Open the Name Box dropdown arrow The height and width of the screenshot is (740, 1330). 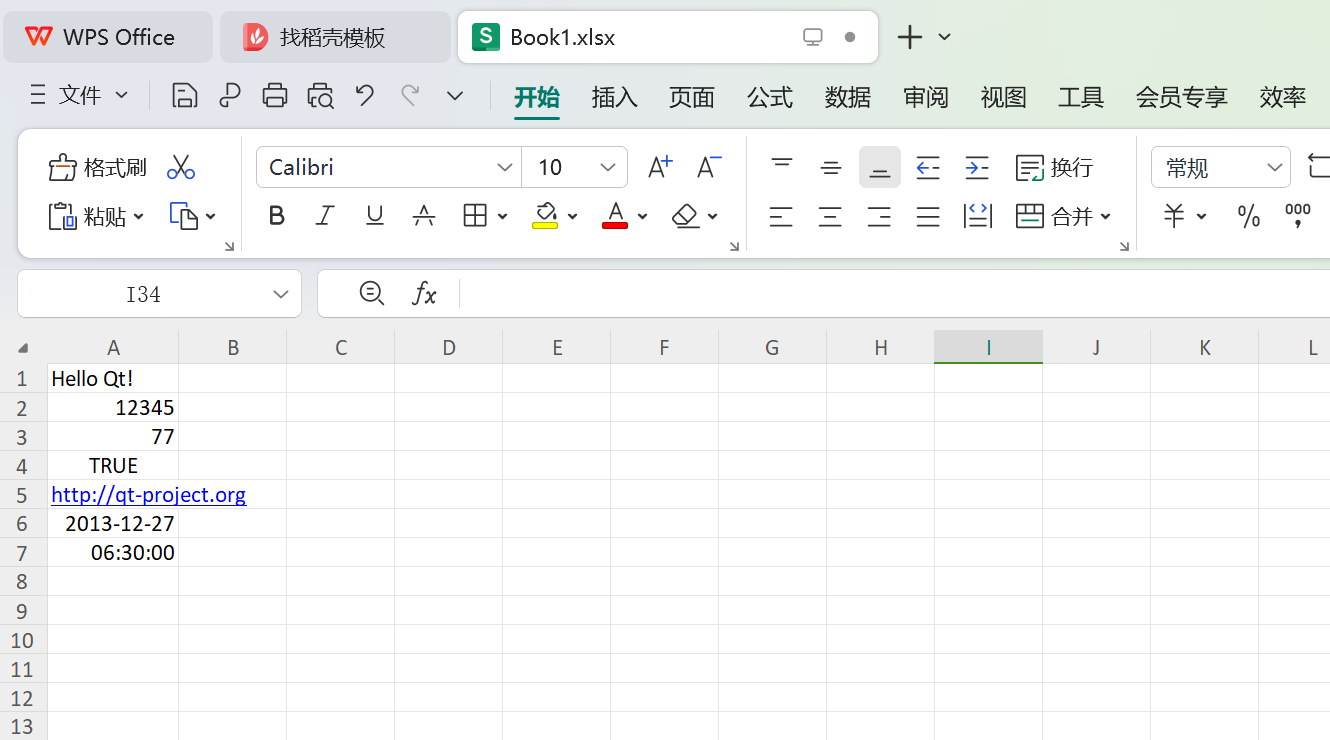click(281, 294)
